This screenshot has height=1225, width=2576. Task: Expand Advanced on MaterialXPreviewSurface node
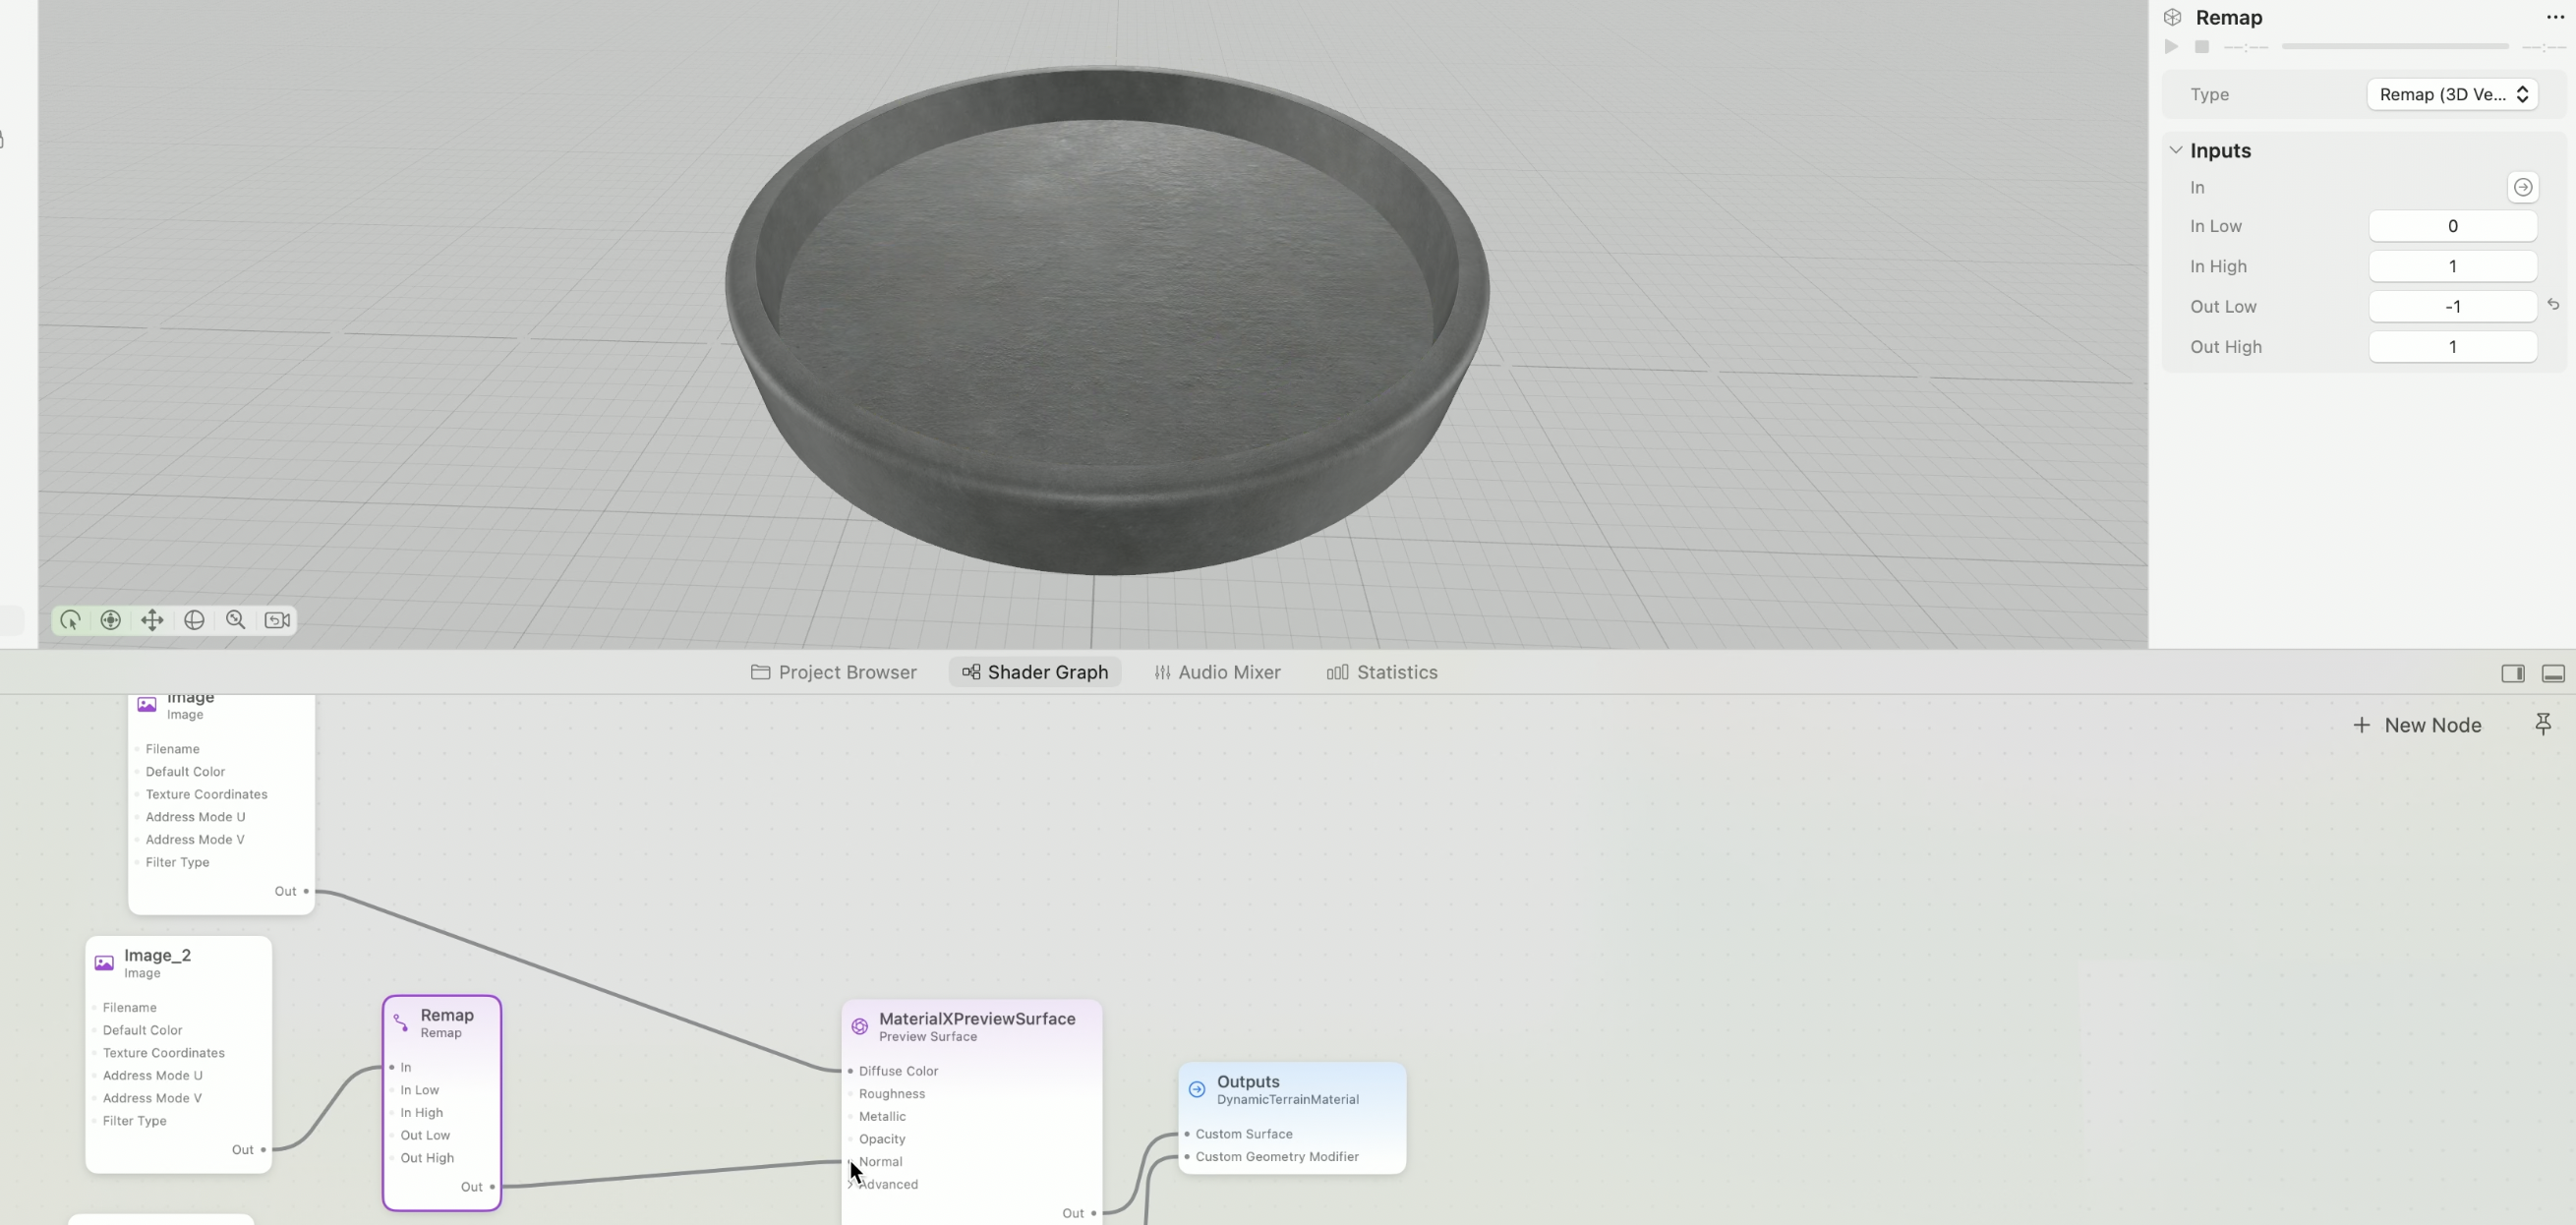tap(851, 1185)
